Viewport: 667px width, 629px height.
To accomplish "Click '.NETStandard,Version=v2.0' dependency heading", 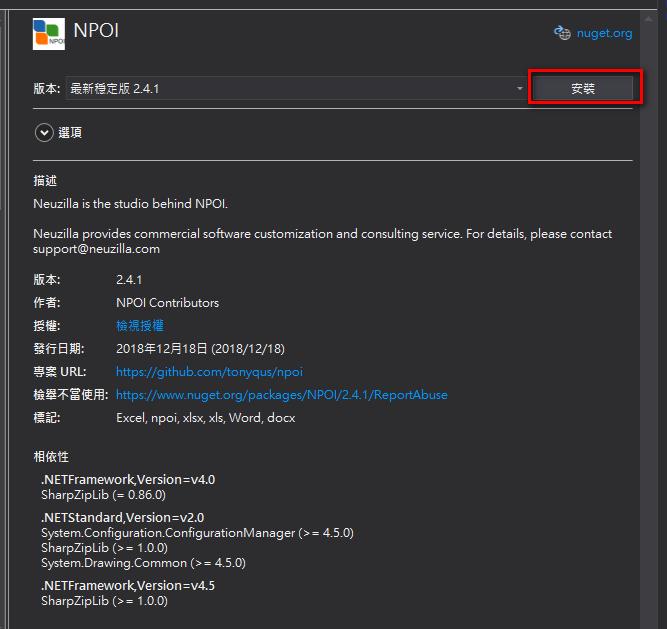I will pyautogui.click(x=123, y=518).
